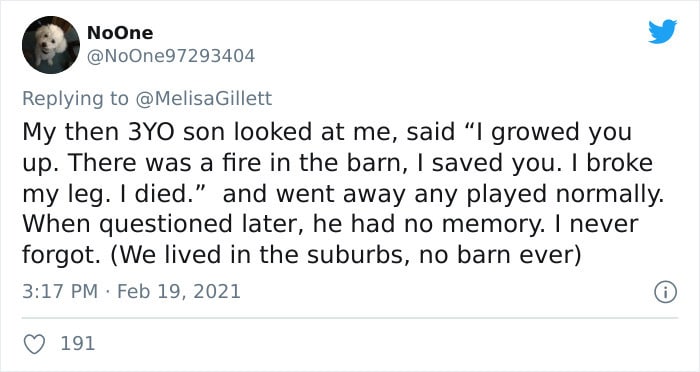Click the 'Replying to' label
Viewport: 700px width, 372px height.
(75, 98)
